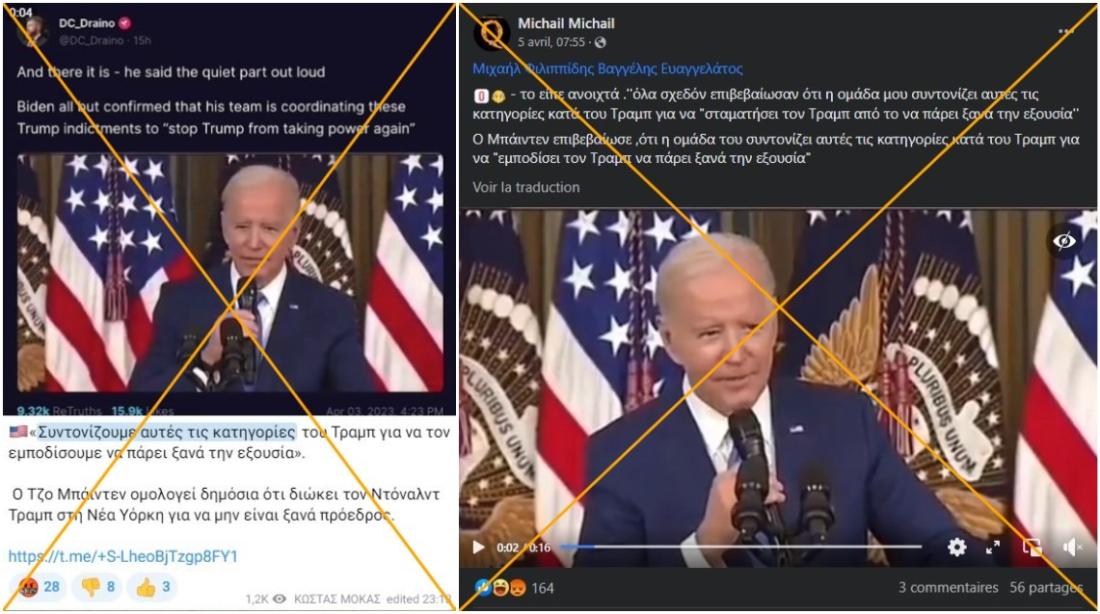Open the Biden video thumbnail in DC_Draino post

(230, 273)
